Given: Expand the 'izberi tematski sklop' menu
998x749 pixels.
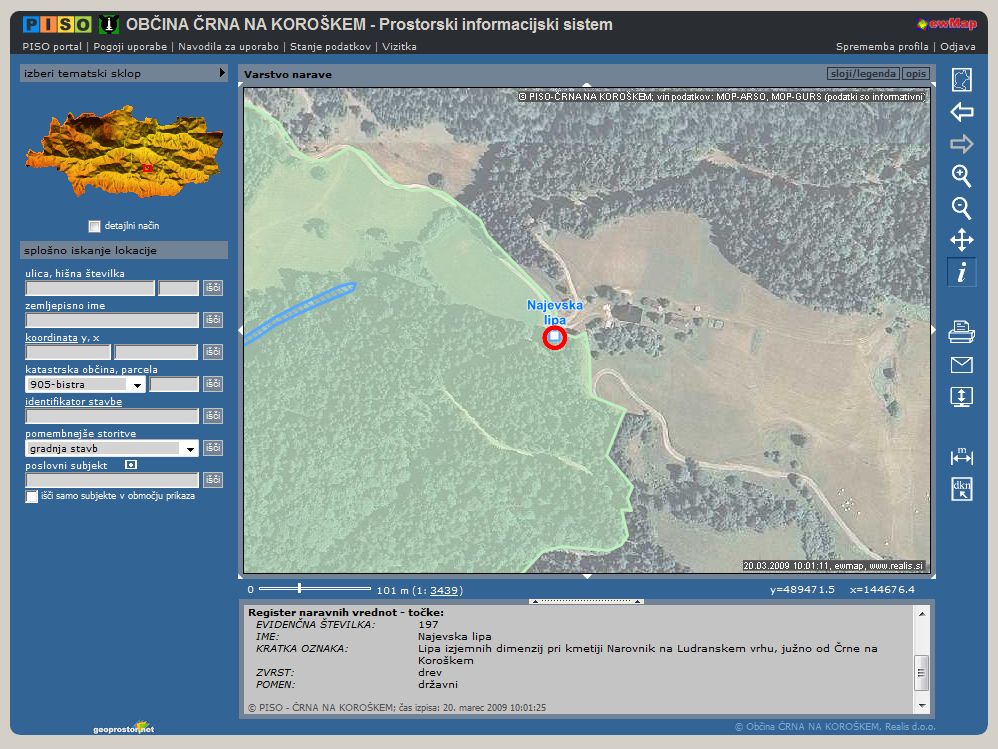Looking at the screenshot, I should (x=222, y=73).
